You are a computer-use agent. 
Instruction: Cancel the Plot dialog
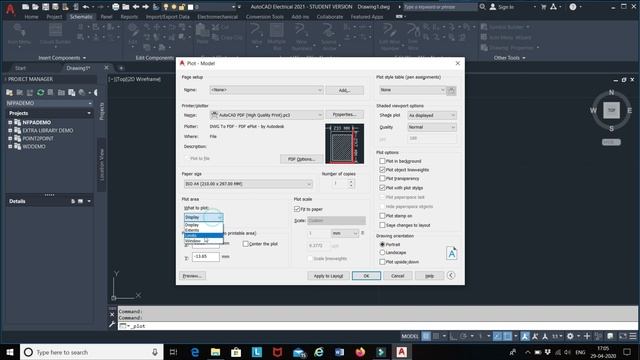[398, 276]
